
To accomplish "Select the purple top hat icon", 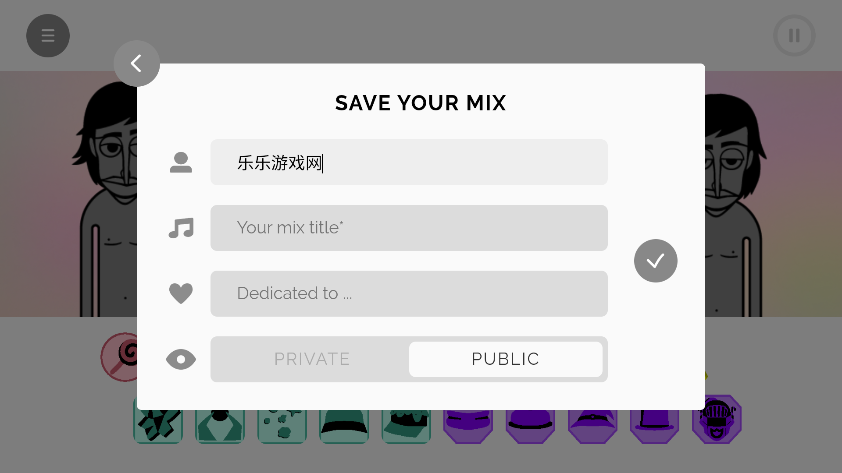I will pos(655,424).
